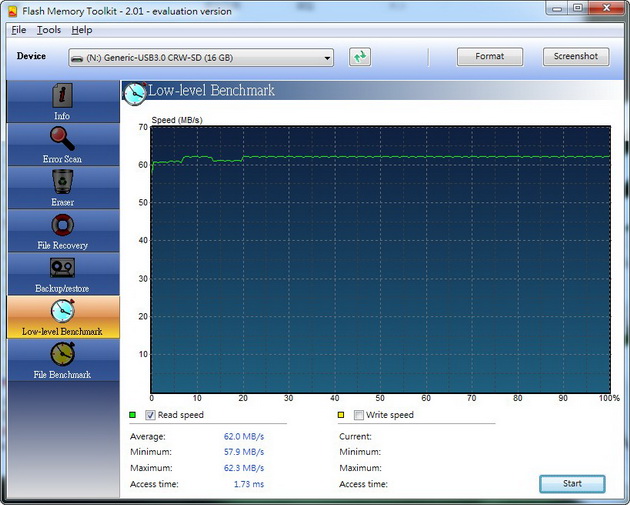This screenshot has width=630, height=505.
Task: Uncheck the Read speed checkbox
Action: pyautogui.click(x=151, y=415)
